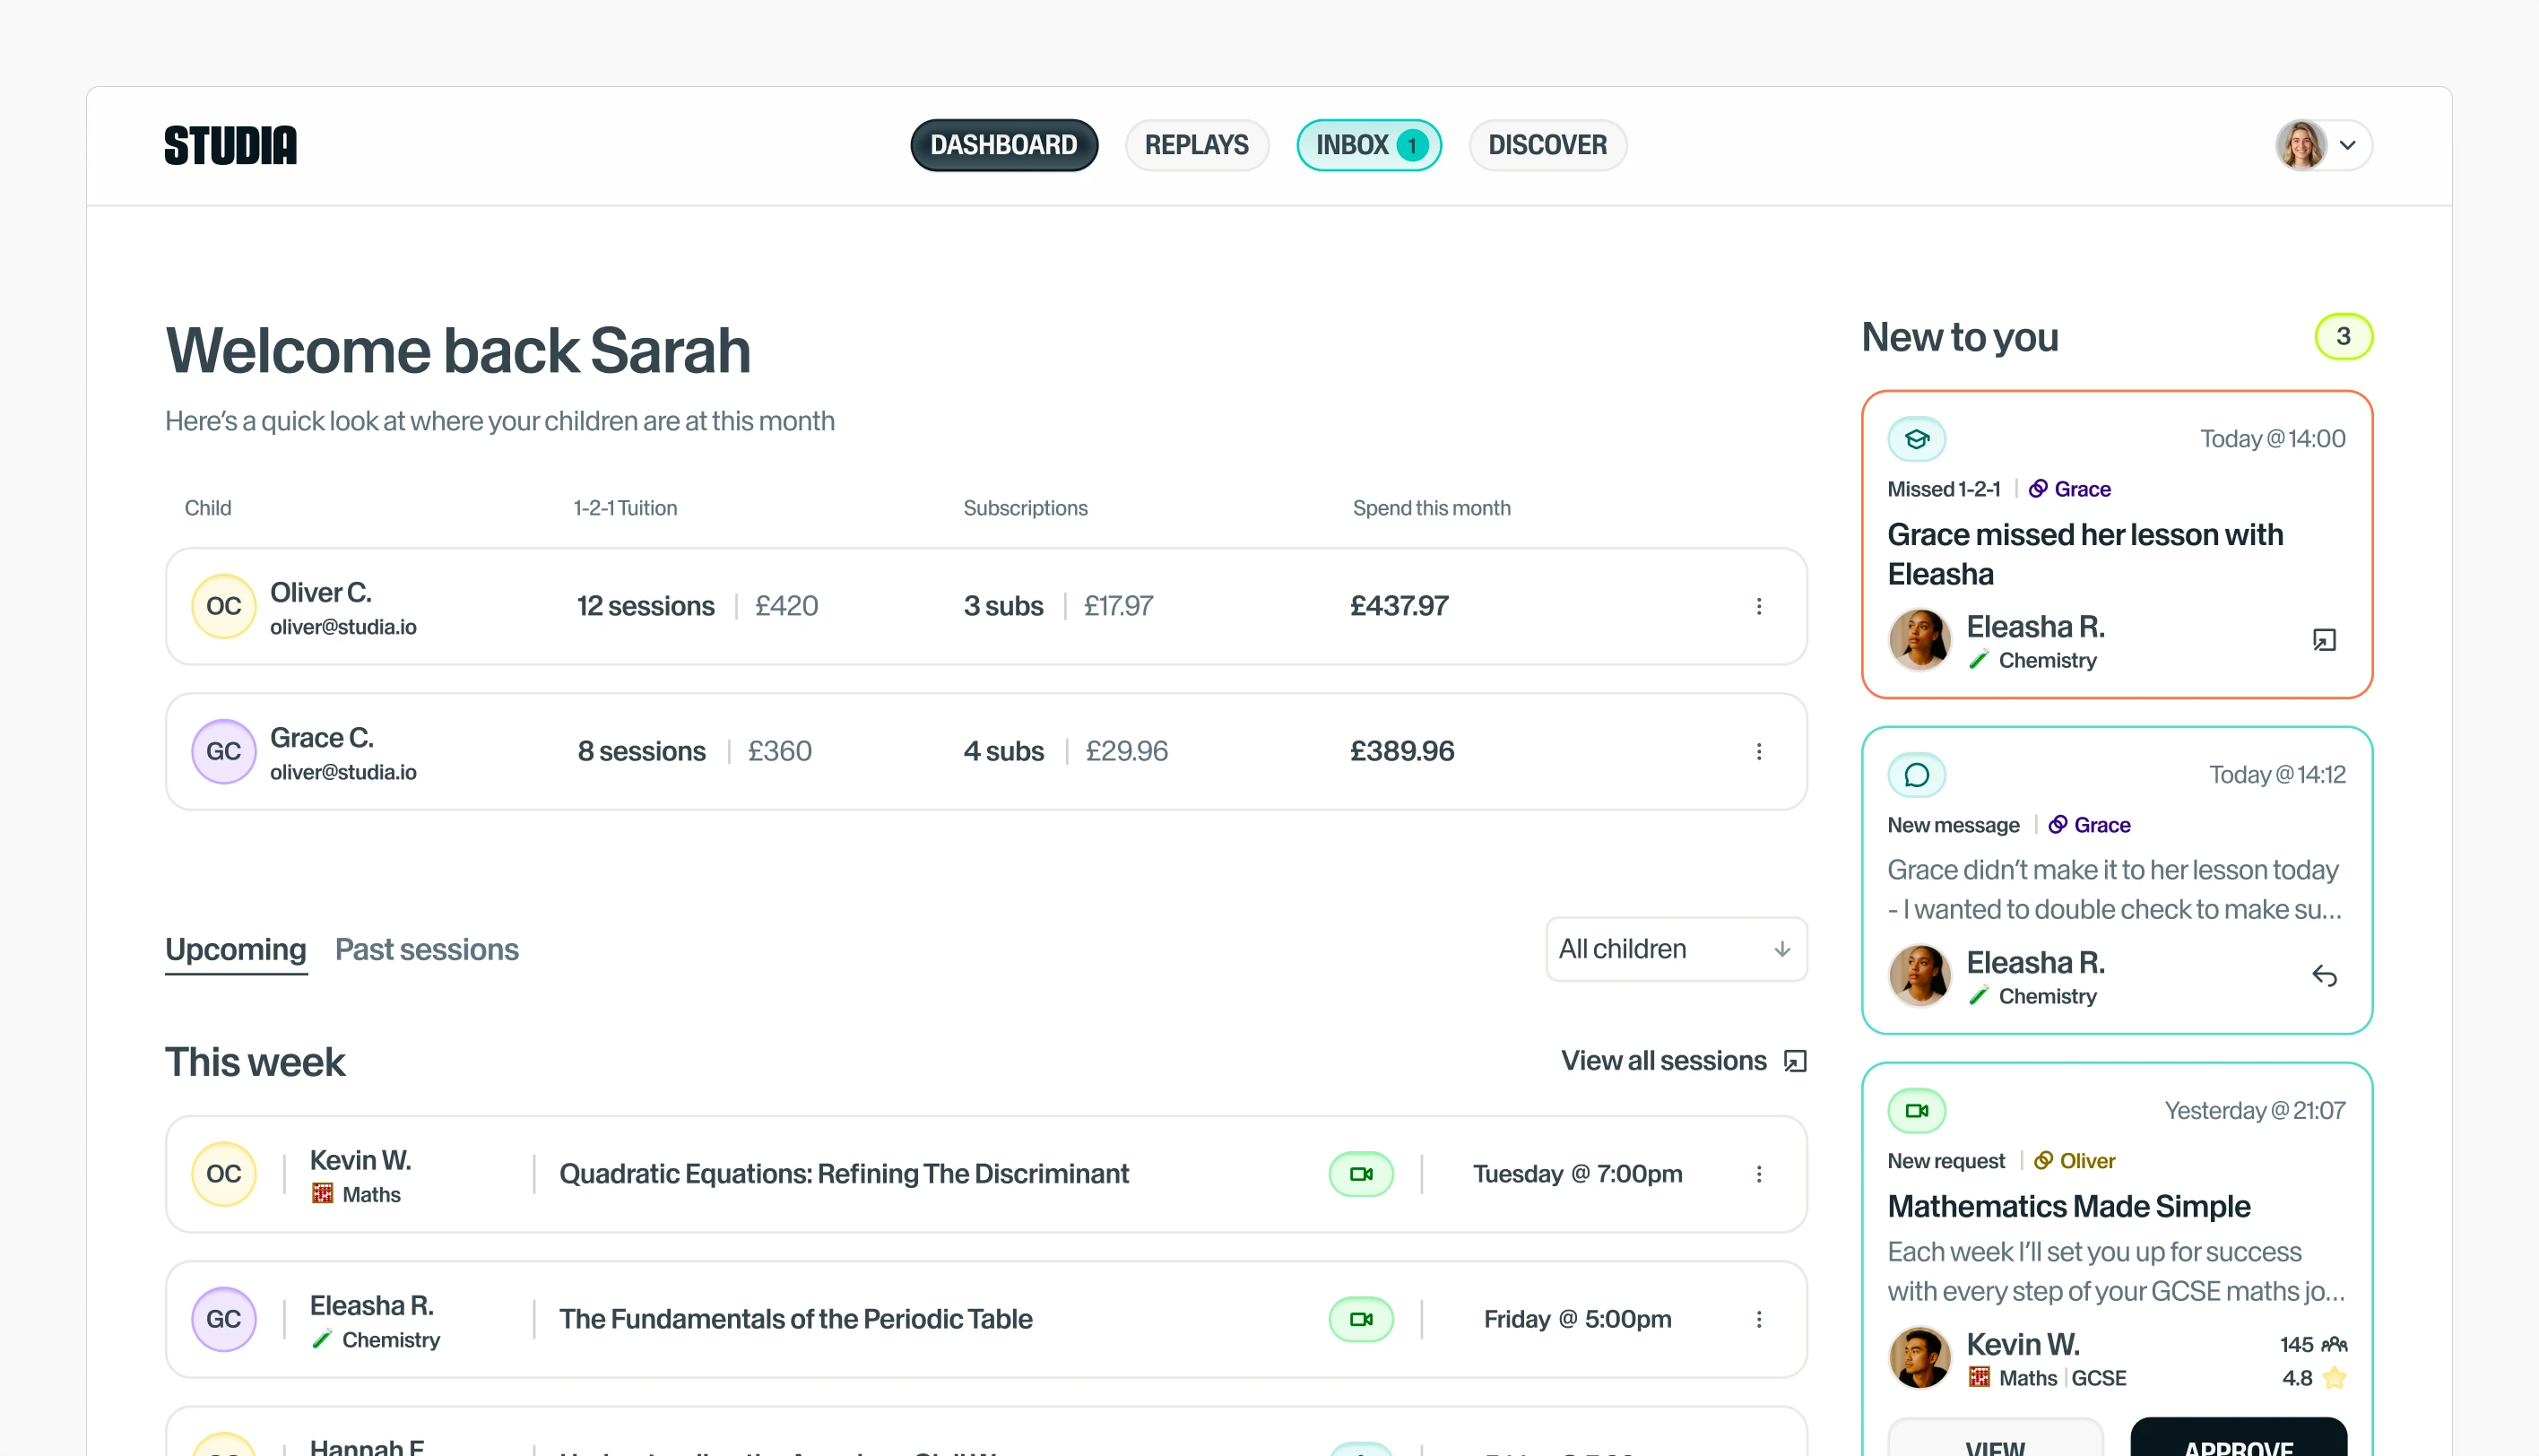This screenshot has height=1456, width=2539.
Task: Click the camera icon on New request card
Action: tap(1916, 1111)
